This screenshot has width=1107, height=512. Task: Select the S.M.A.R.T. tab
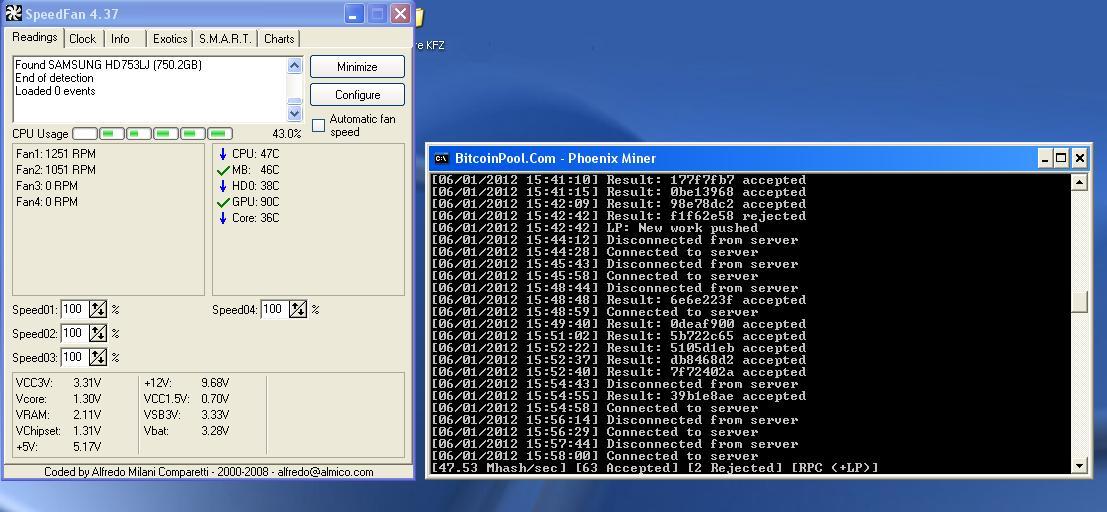pos(225,39)
